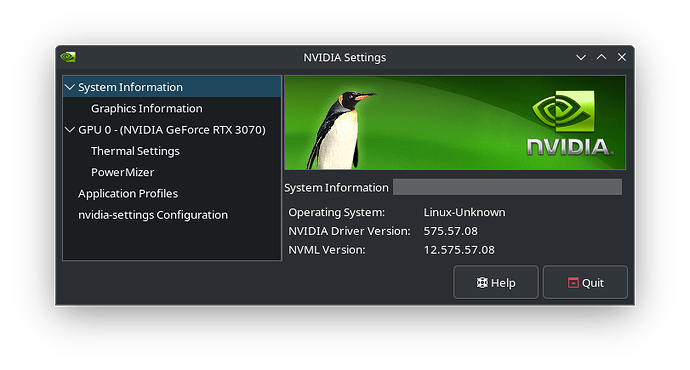Image resolution: width=690 pixels, height=370 pixels.
Task: Click the driver version 575.57.08 value
Action: pyautogui.click(x=451, y=231)
